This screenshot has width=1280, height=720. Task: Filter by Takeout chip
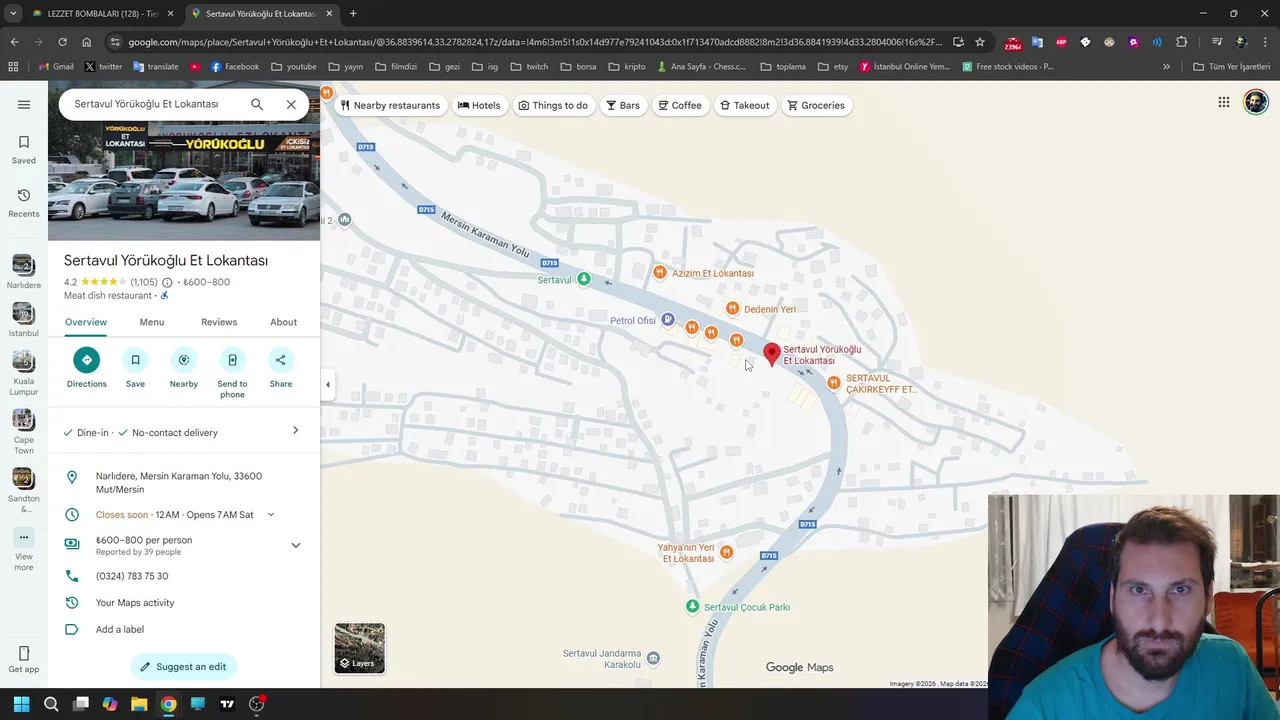[744, 105]
